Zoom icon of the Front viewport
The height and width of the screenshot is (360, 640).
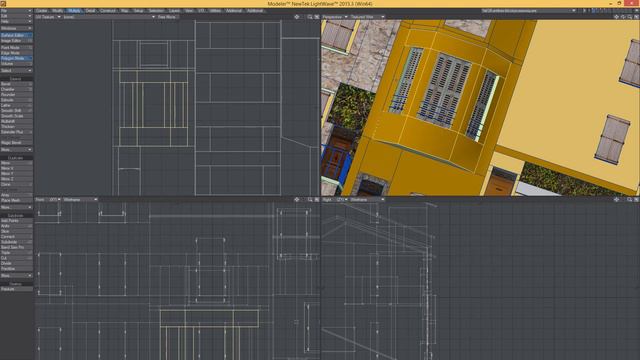click(310, 200)
